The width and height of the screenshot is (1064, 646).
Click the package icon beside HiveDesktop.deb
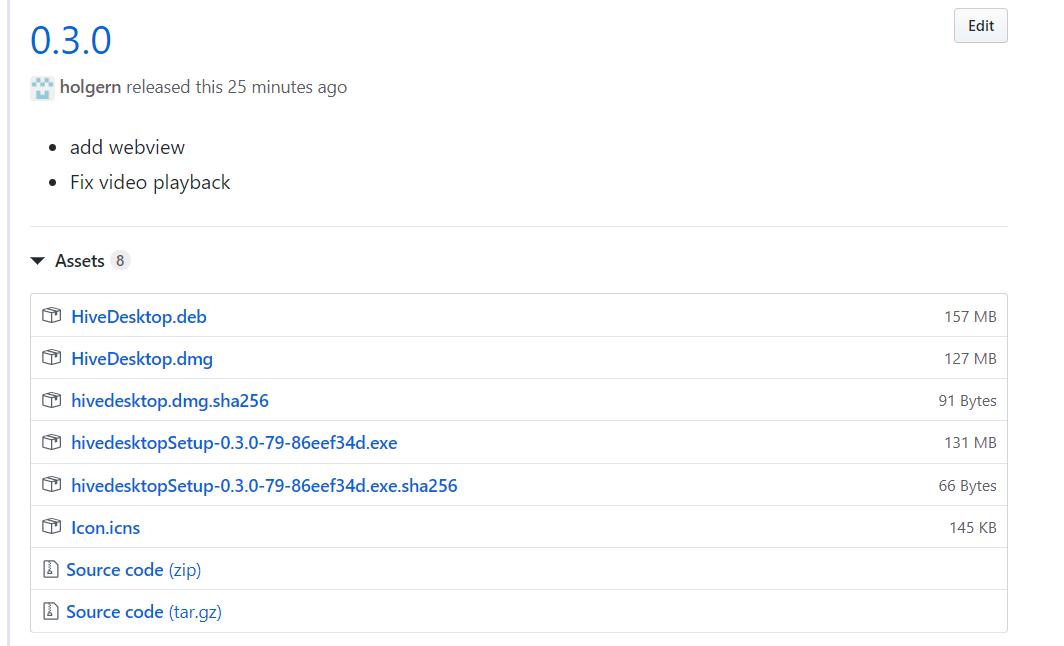(x=52, y=315)
